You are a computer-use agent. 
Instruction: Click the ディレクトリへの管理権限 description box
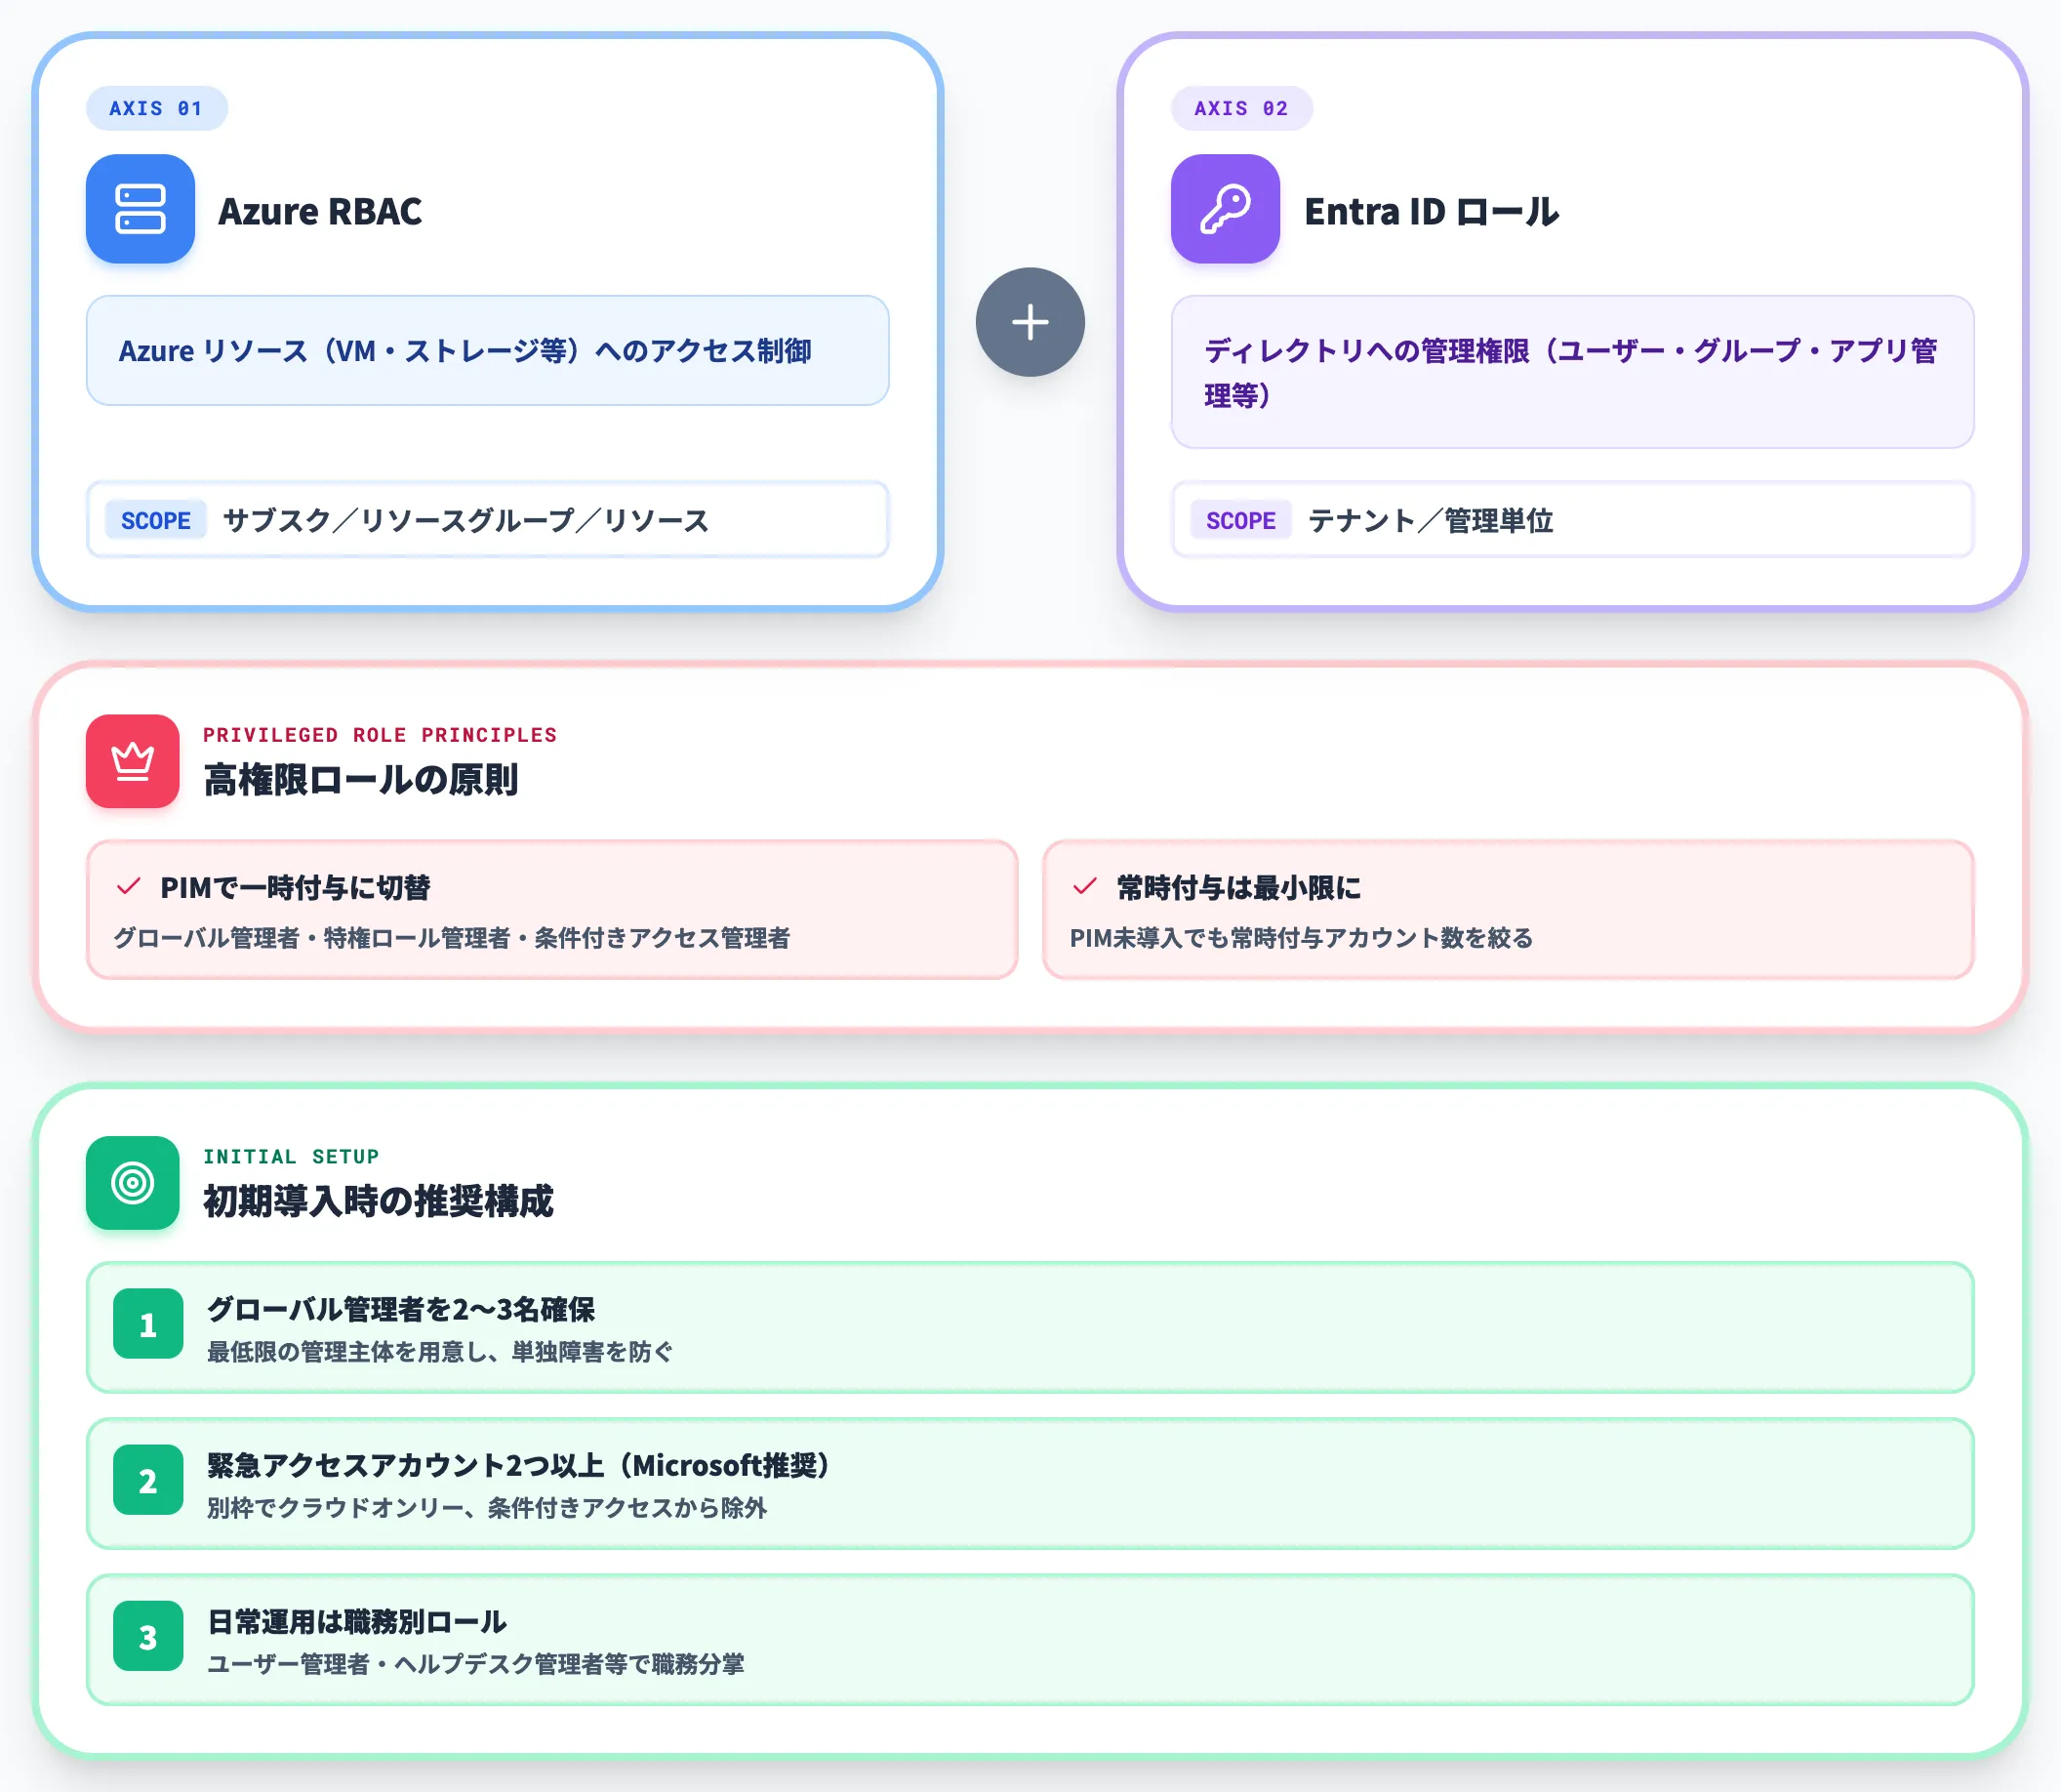pos(1572,372)
